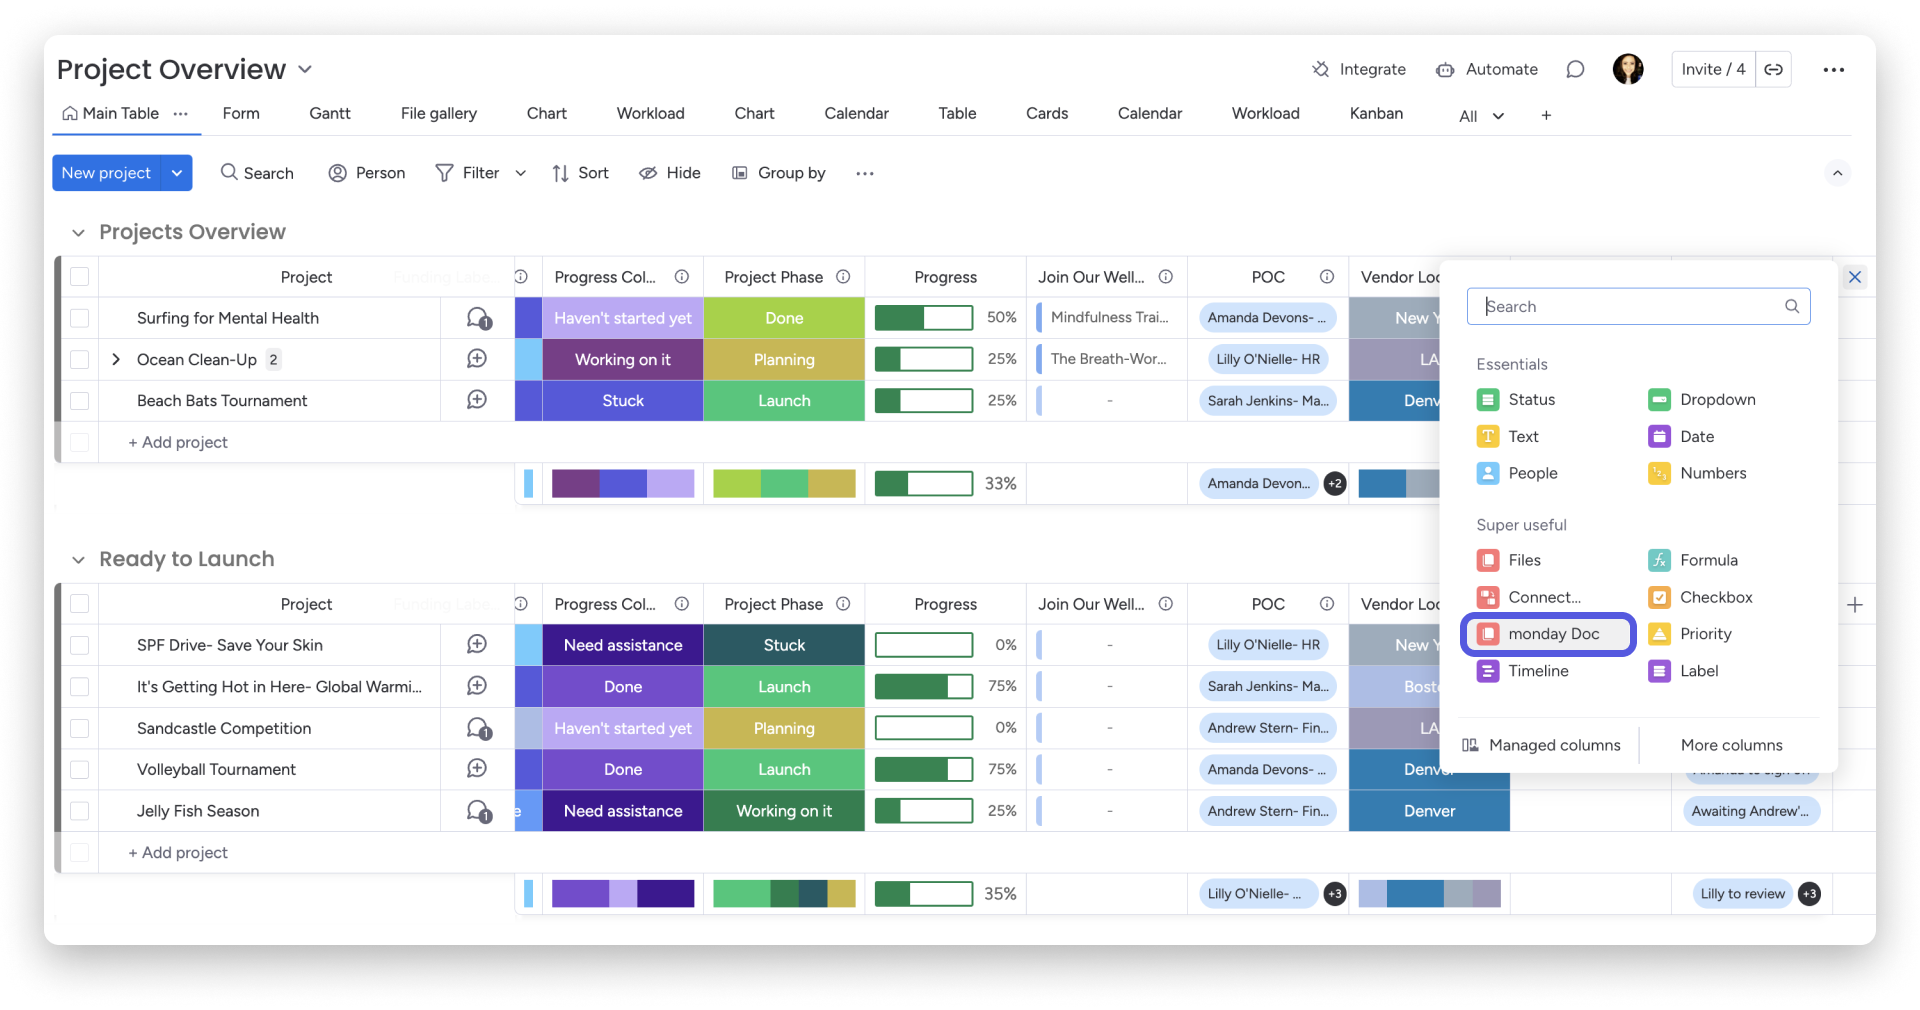Select Beach Bats Tournament row checkbox

coord(80,401)
